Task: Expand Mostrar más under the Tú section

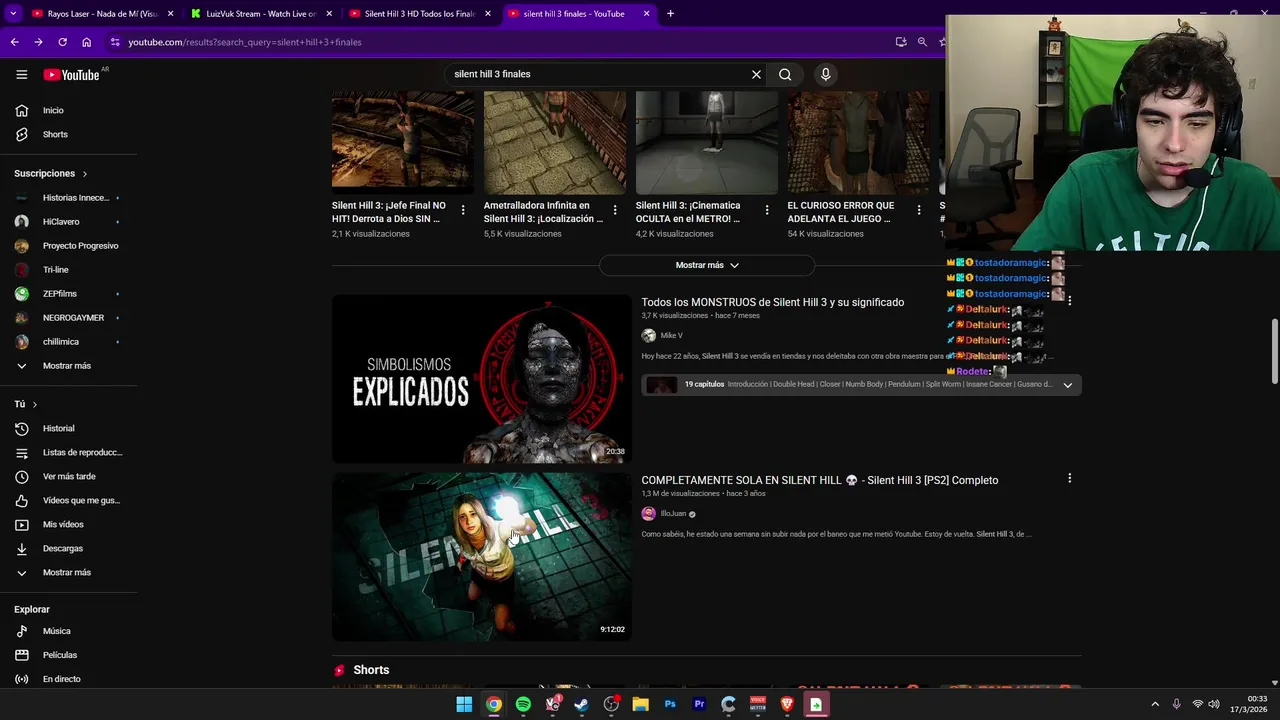Action: (68, 572)
